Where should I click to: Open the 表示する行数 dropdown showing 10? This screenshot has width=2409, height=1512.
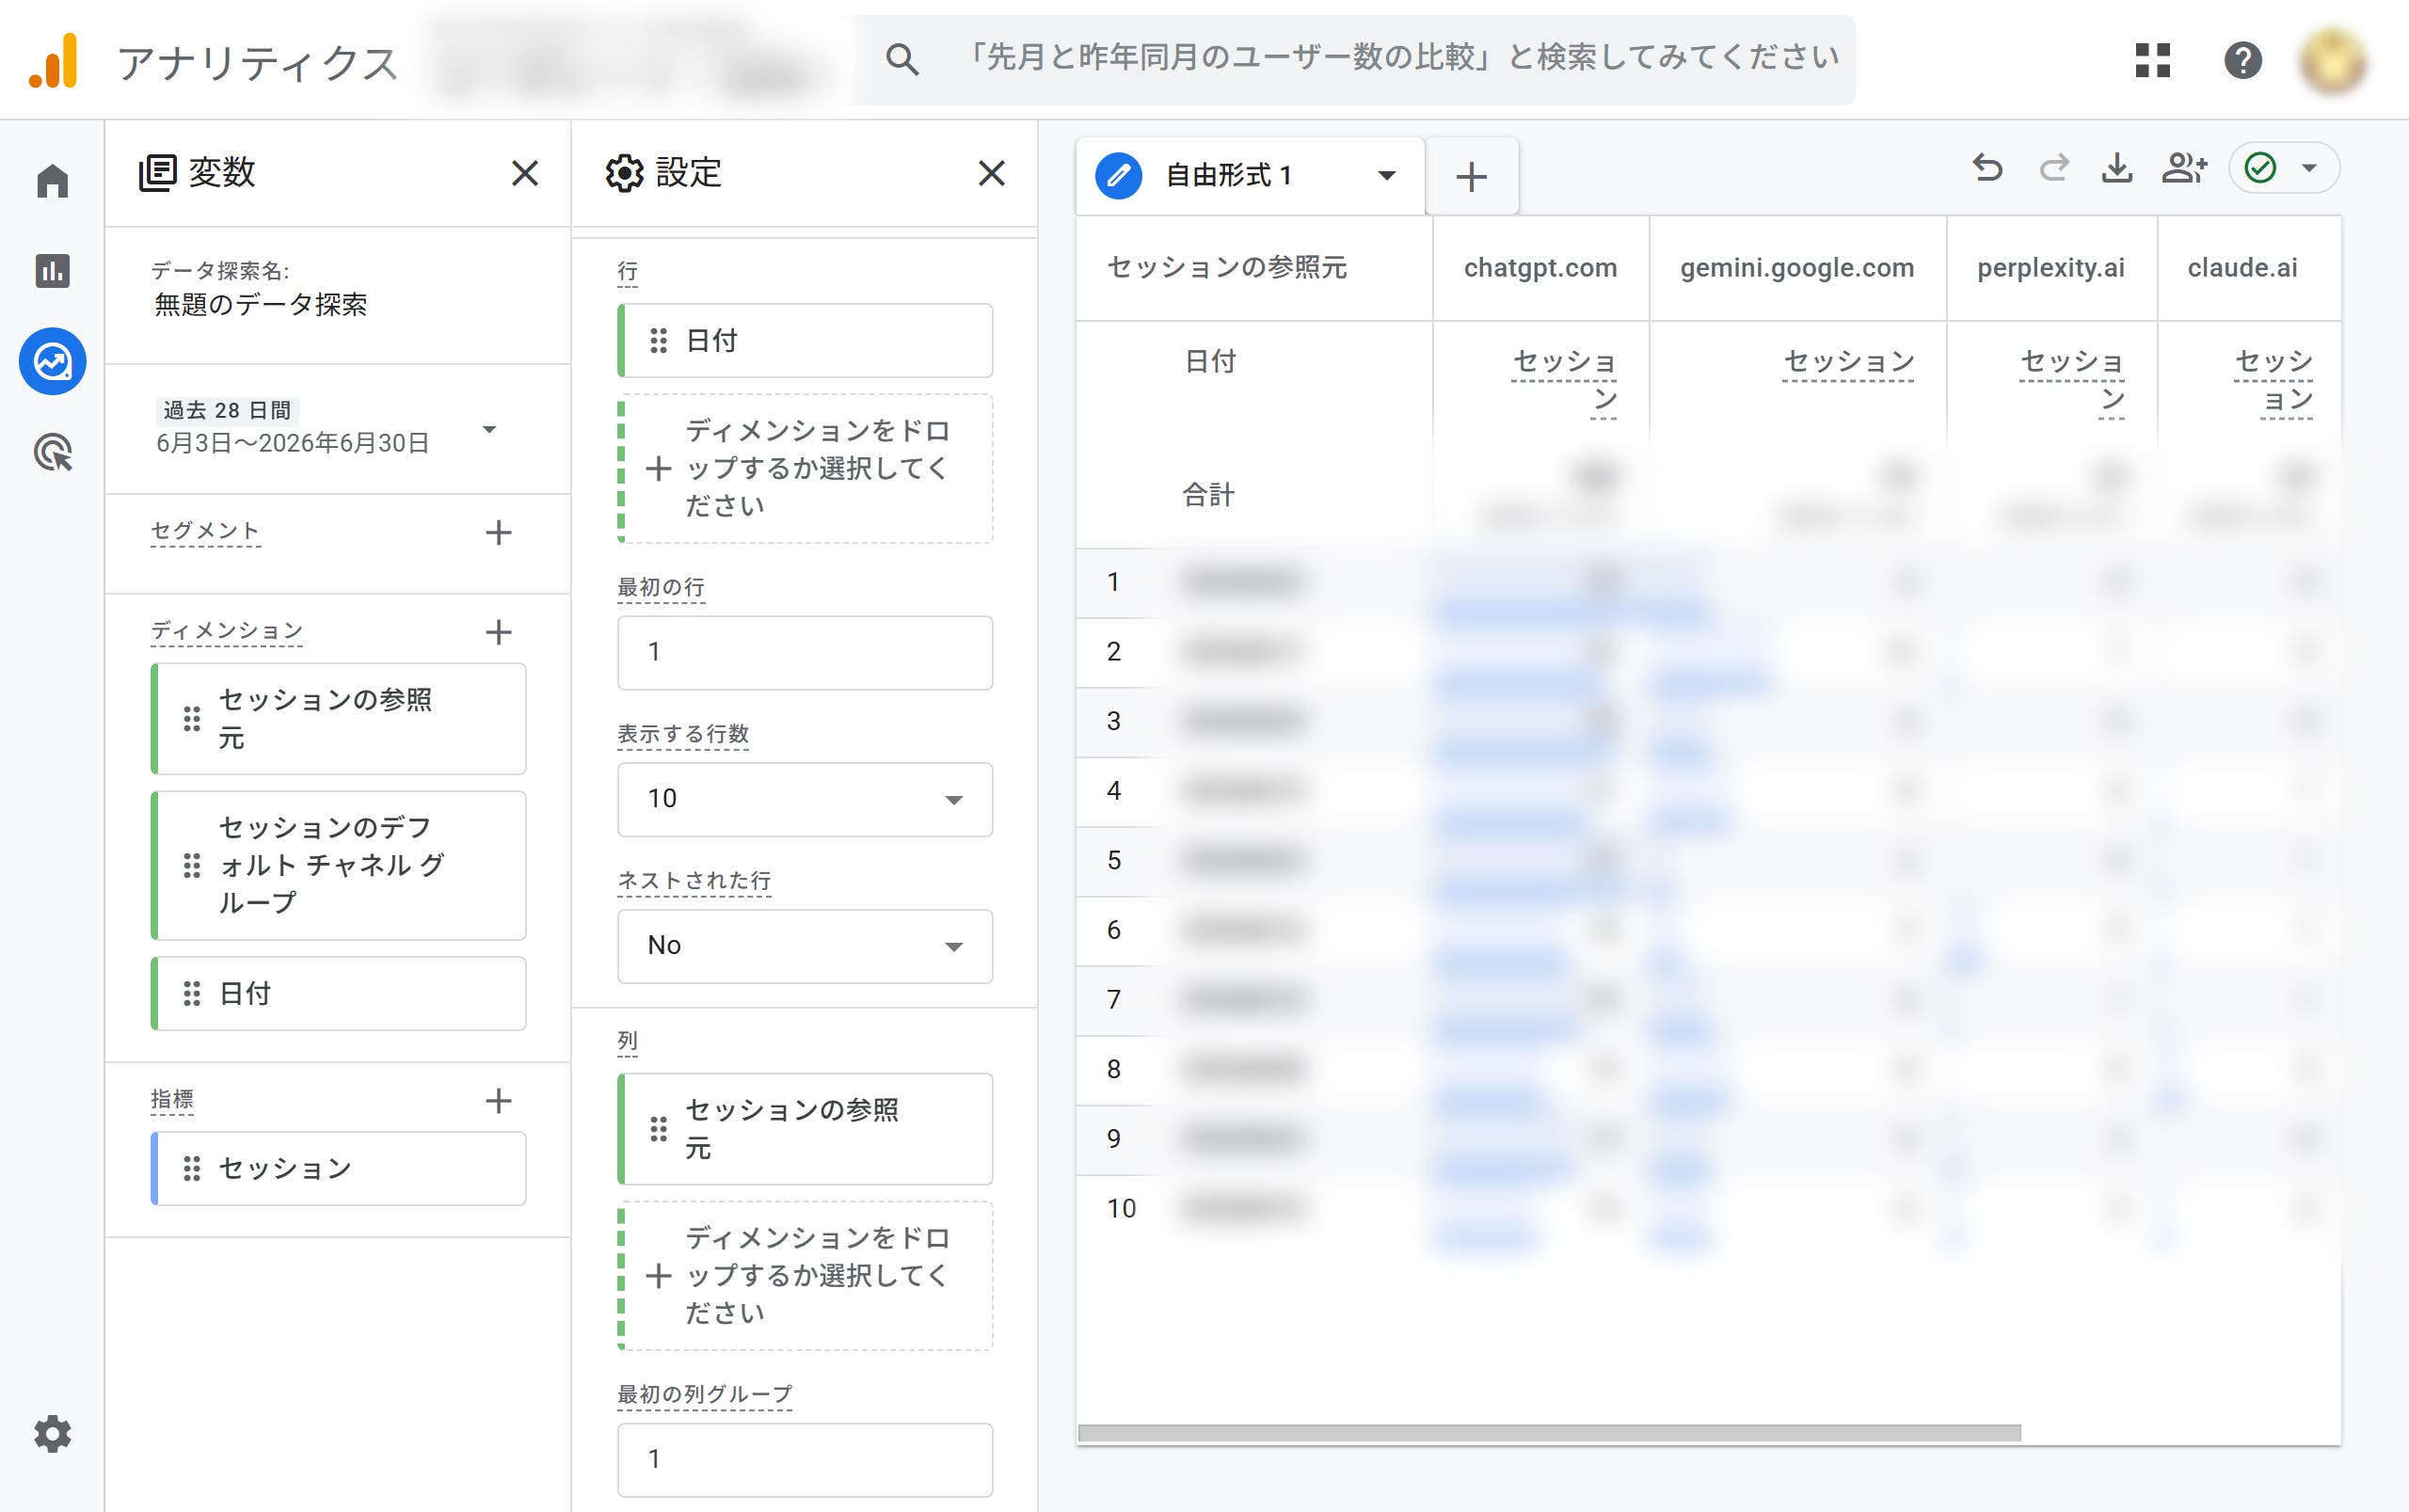click(x=805, y=799)
